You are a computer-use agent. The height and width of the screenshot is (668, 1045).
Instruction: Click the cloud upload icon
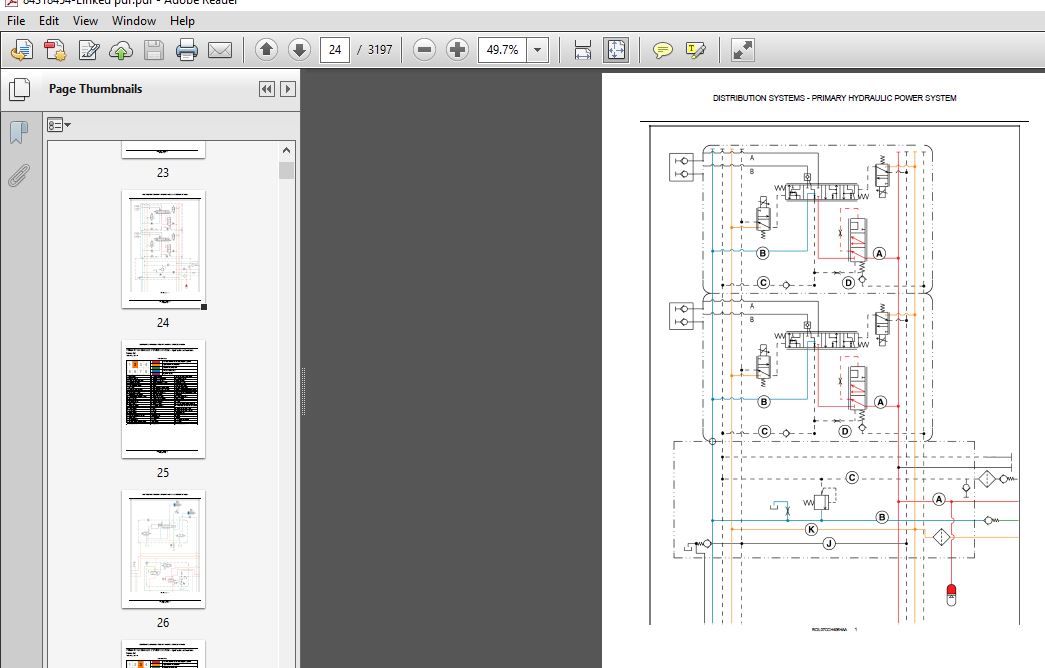[x=121, y=50]
